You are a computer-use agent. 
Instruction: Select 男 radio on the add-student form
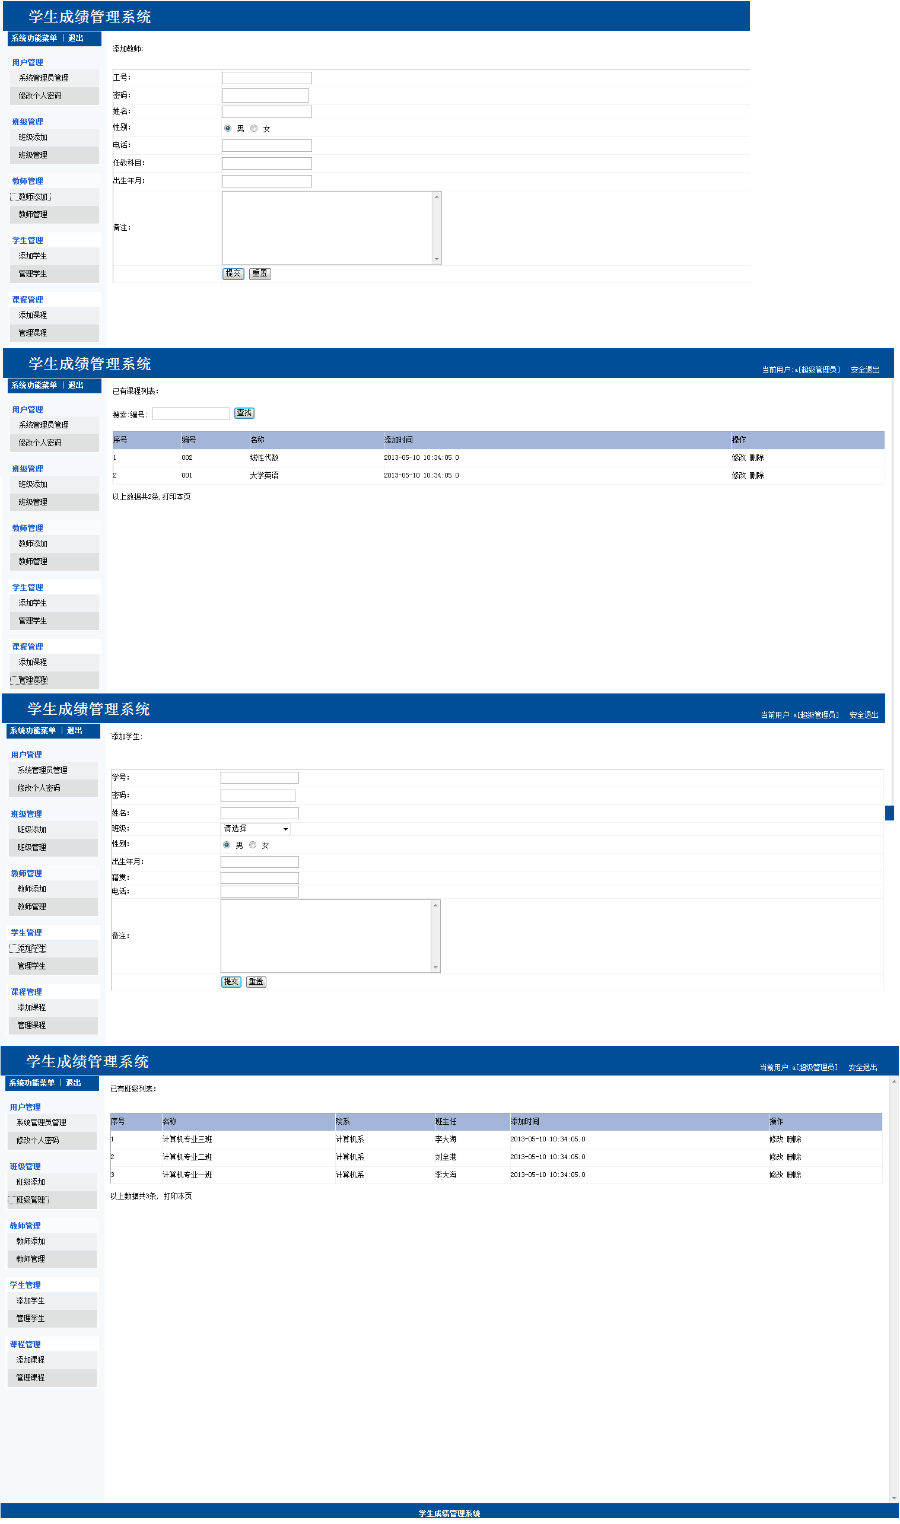pyautogui.click(x=227, y=845)
